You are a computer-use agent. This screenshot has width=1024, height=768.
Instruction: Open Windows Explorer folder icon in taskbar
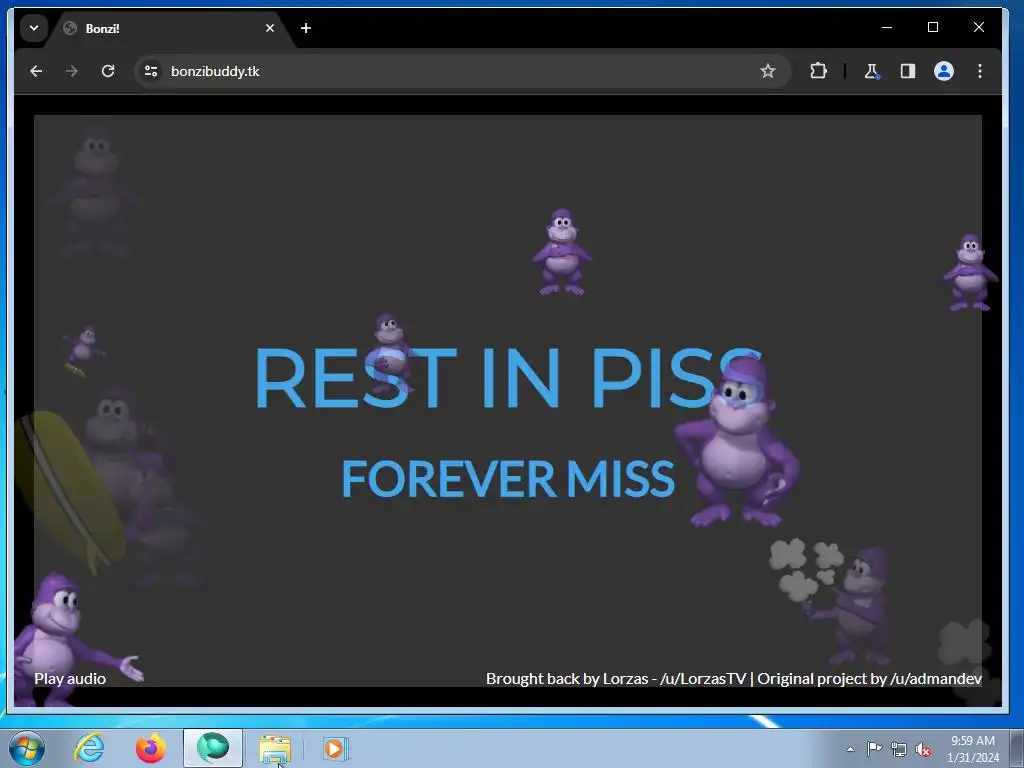pos(275,748)
